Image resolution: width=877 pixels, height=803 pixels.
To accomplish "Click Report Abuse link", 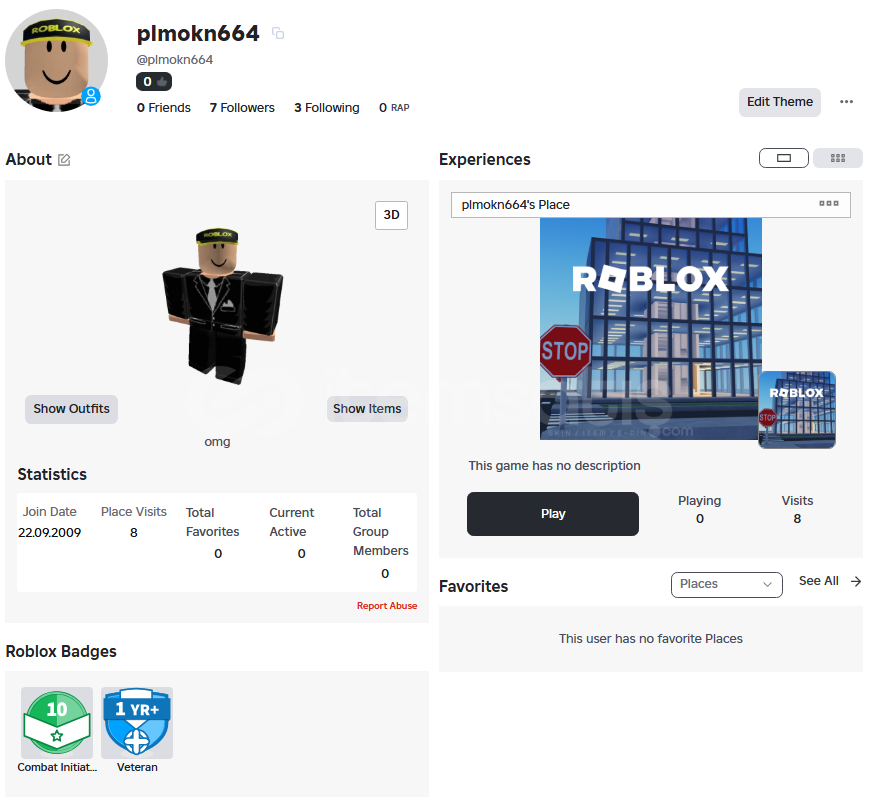I will point(387,606).
